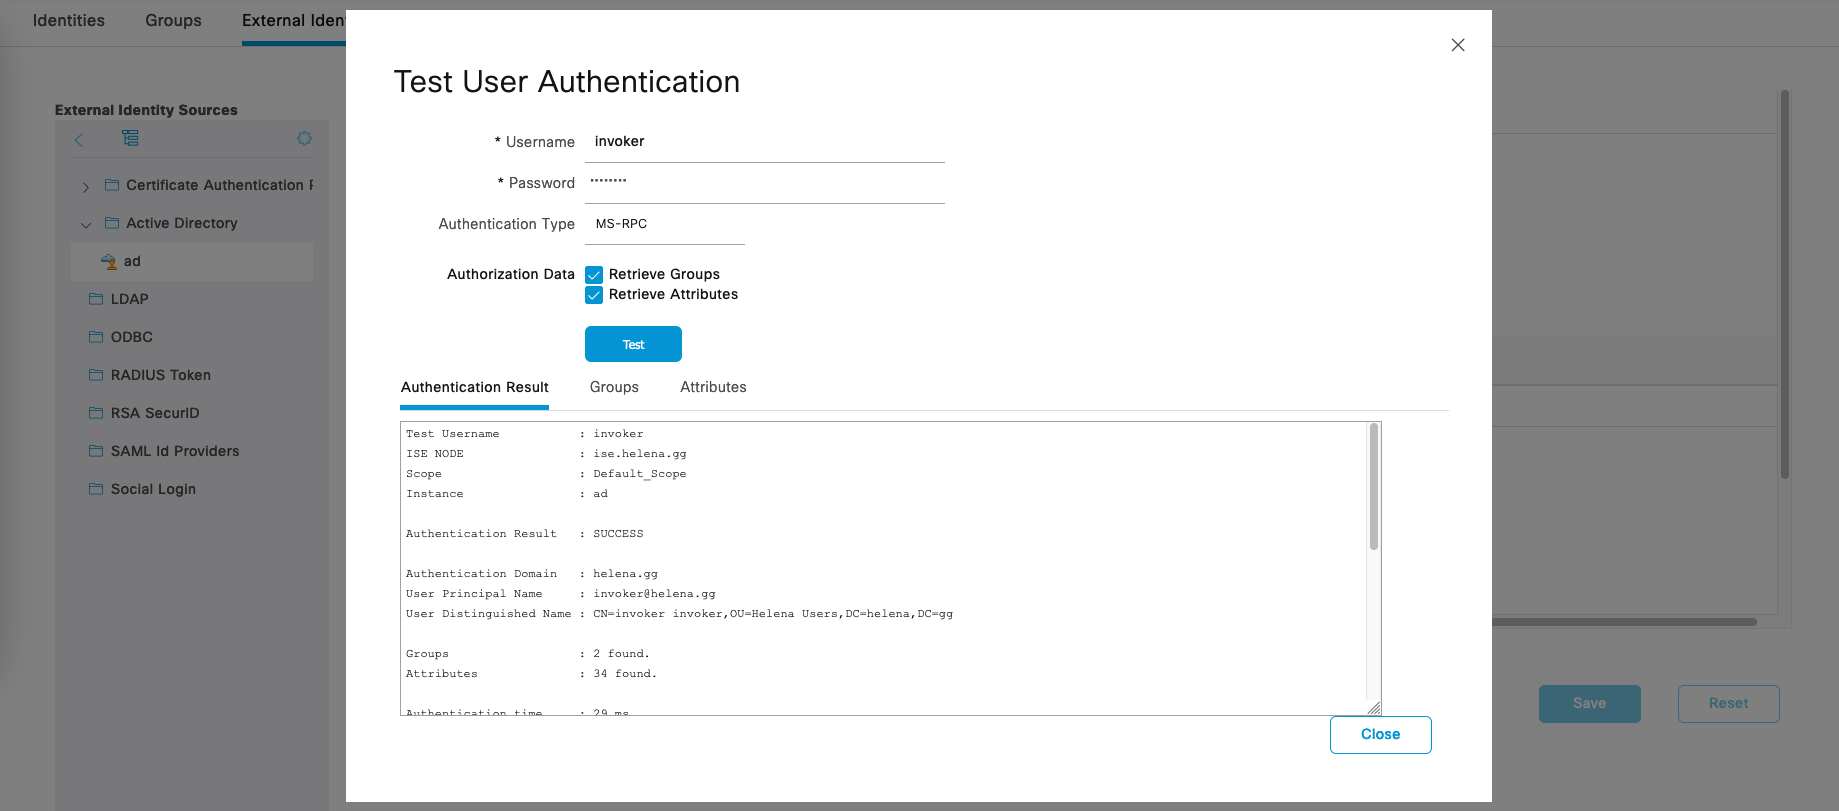Image resolution: width=1839 pixels, height=811 pixels.
Task: Expand the Certificate Authentication node
Action: point(86,187)
